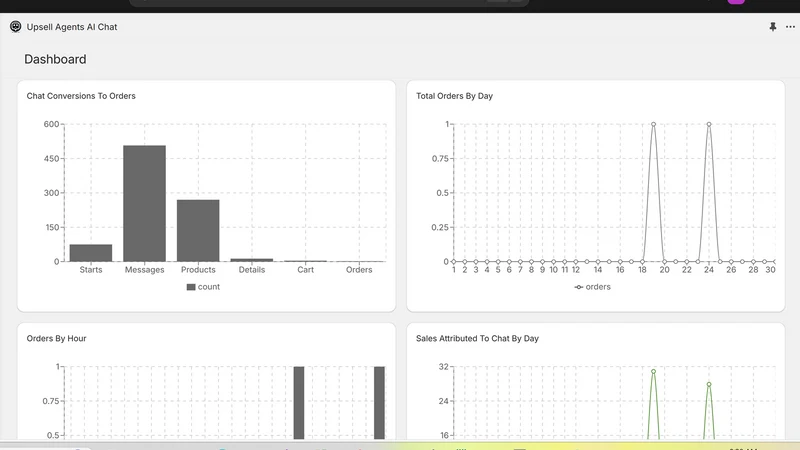Click the 'Sales Attributed To Chat By Day' title

[477, 338]
